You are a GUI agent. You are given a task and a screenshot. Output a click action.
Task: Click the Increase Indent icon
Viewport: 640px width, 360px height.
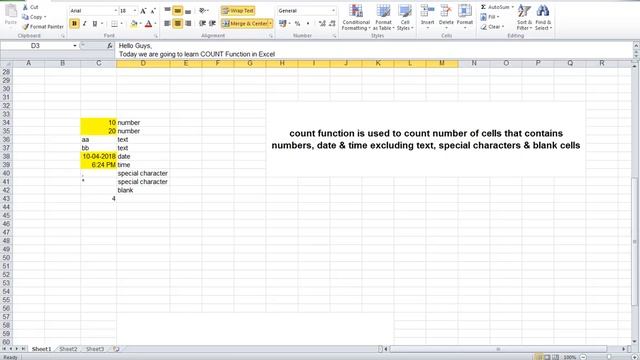tap(212, 24)
